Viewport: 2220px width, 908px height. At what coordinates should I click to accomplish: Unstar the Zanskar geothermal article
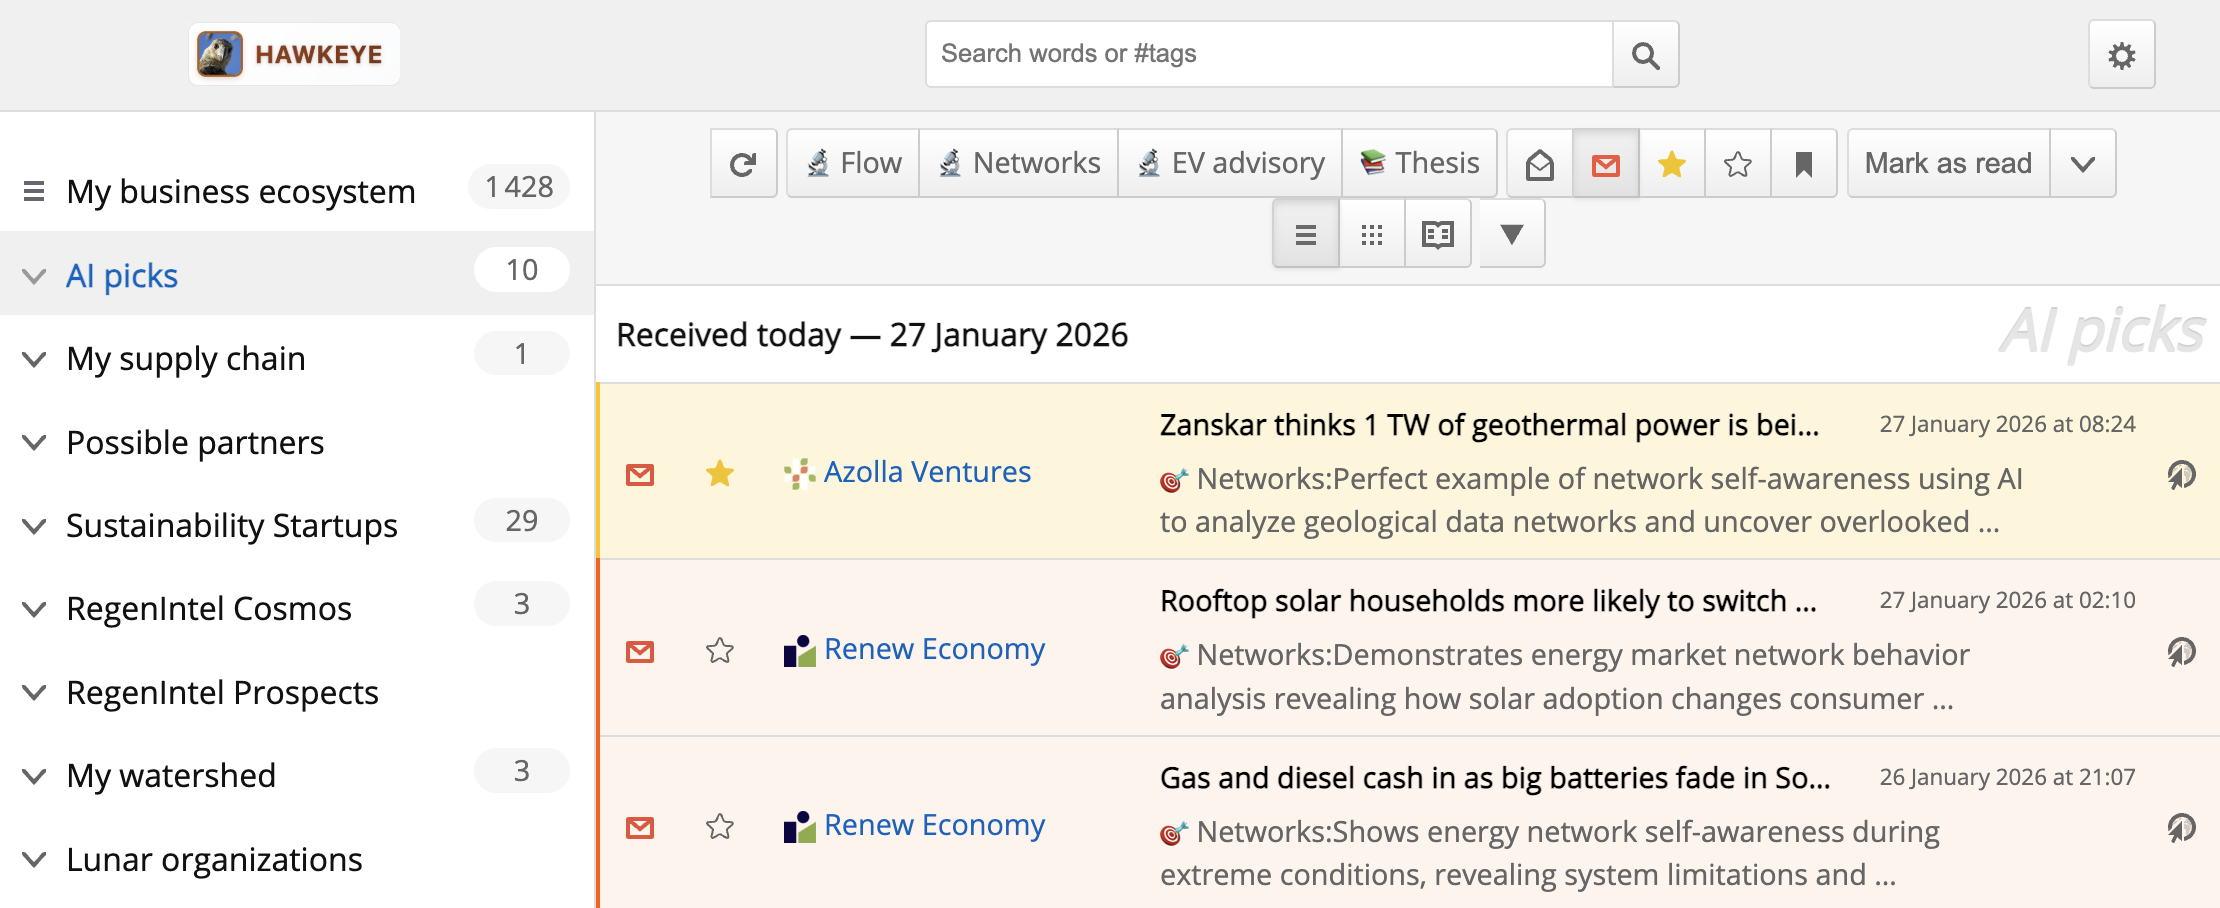click(720, 474)
